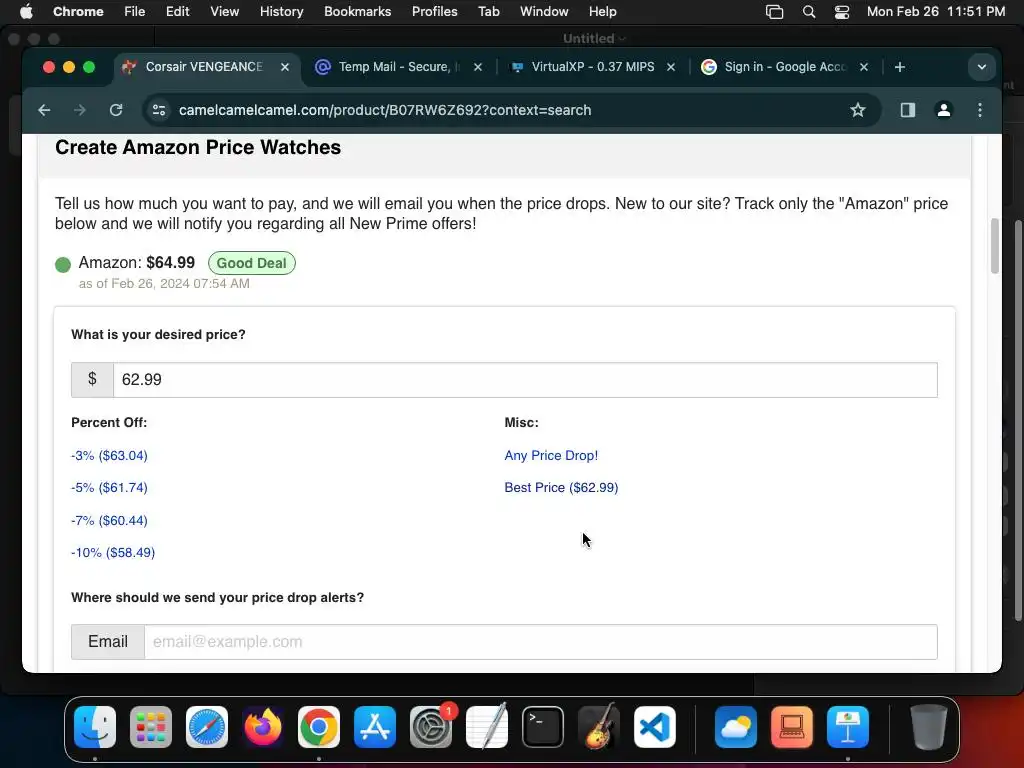This screenshot has width=1024, height=768.
Task: Open Spotlight search in menu bar
Action: (x=808, y=12)
